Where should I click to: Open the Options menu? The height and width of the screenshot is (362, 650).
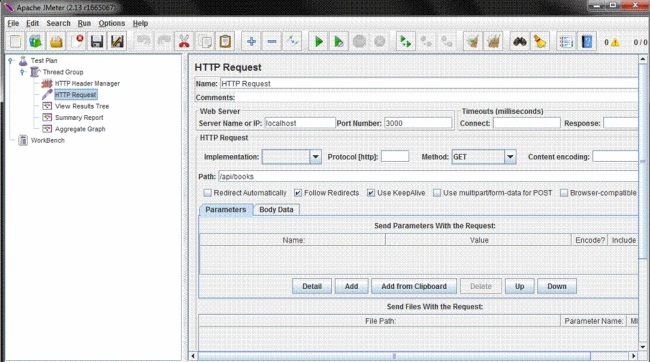click(x=112, y=23)
